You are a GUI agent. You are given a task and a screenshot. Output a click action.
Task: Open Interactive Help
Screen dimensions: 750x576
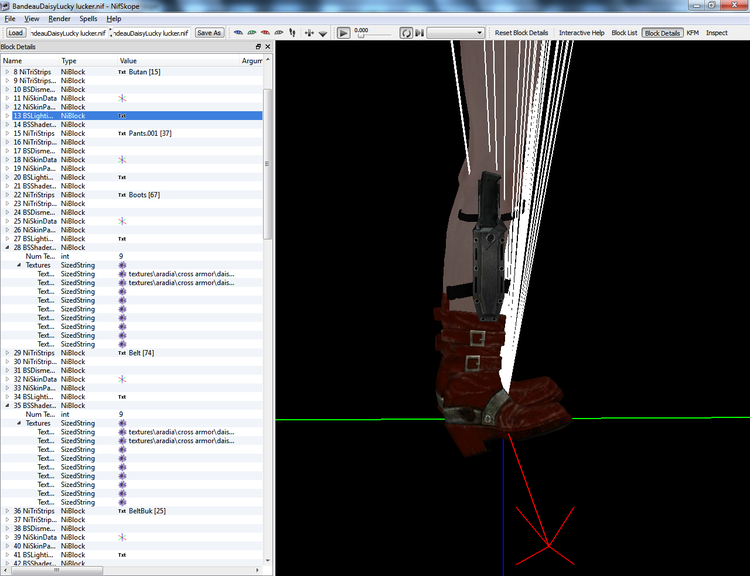click(582, 33)
